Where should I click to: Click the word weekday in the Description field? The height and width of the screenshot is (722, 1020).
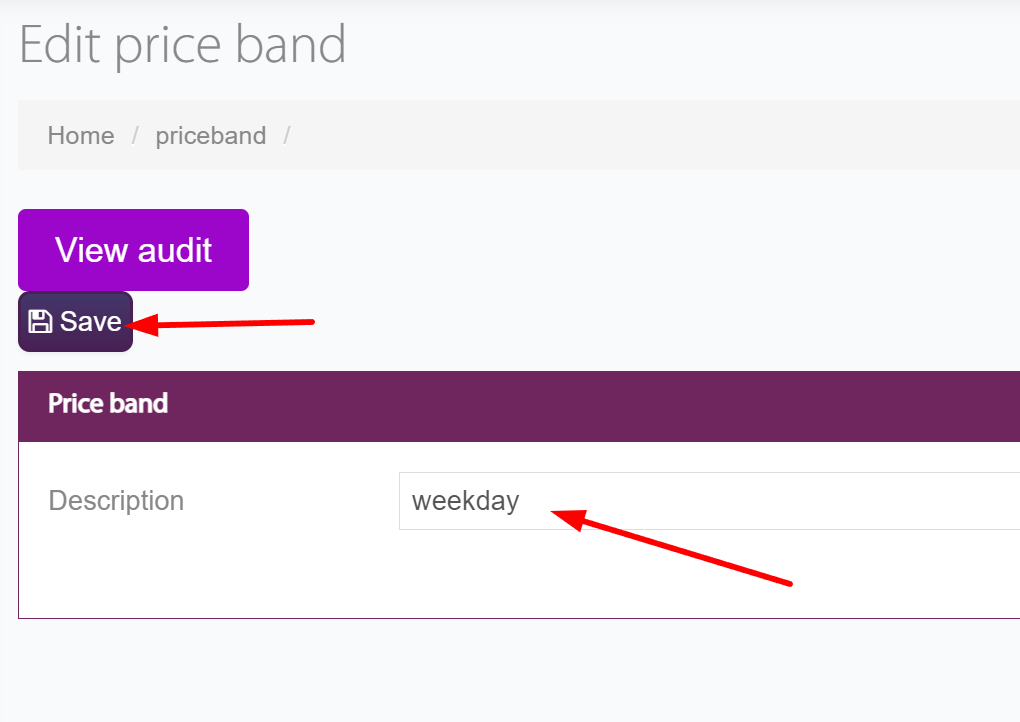466,501
